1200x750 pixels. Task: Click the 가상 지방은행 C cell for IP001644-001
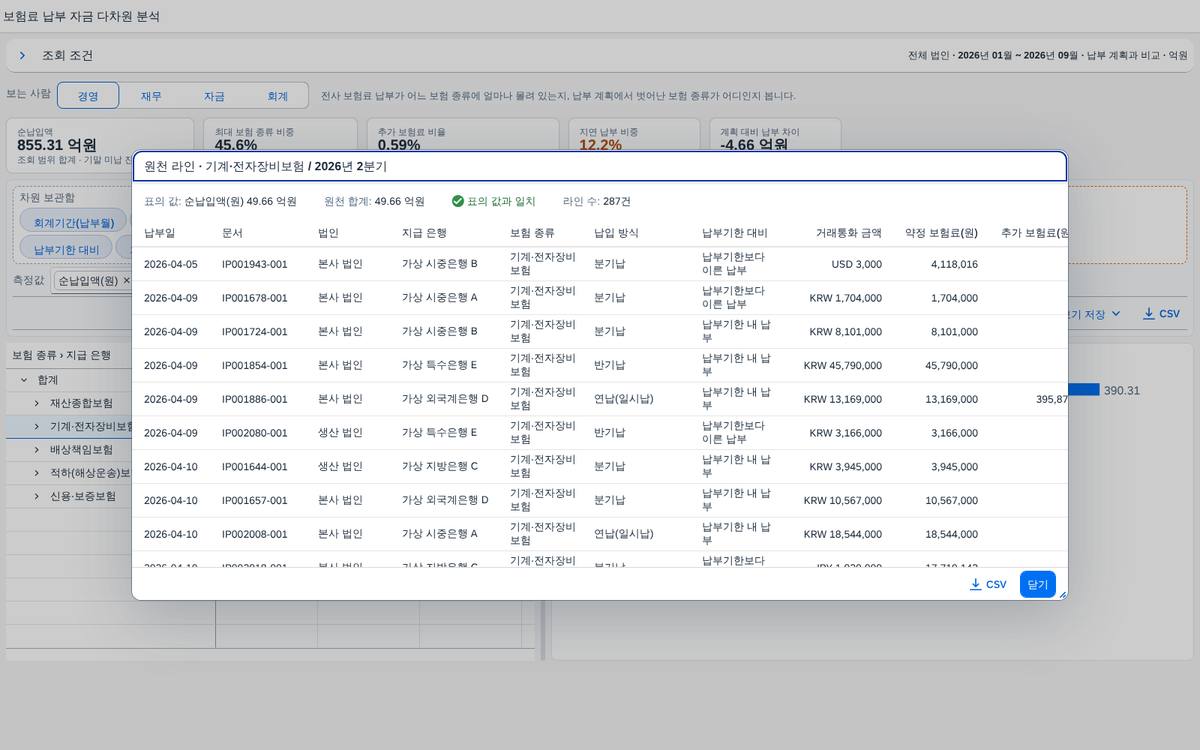(440, 467)
